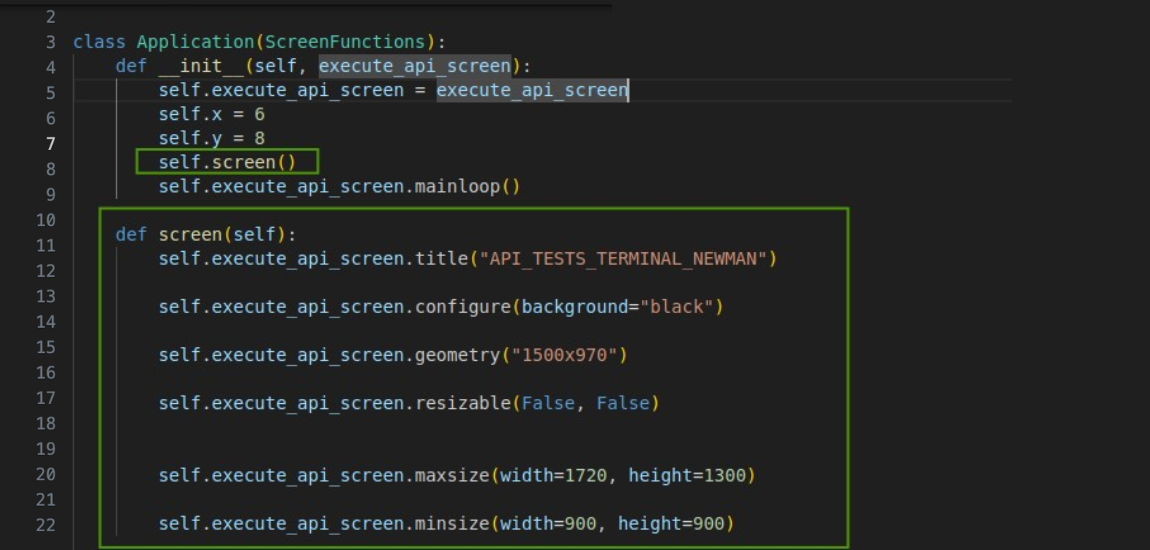
Task: Click the "API_TESTS_TERMINAL_NEWMAN" title string
Action: (623, 259)
